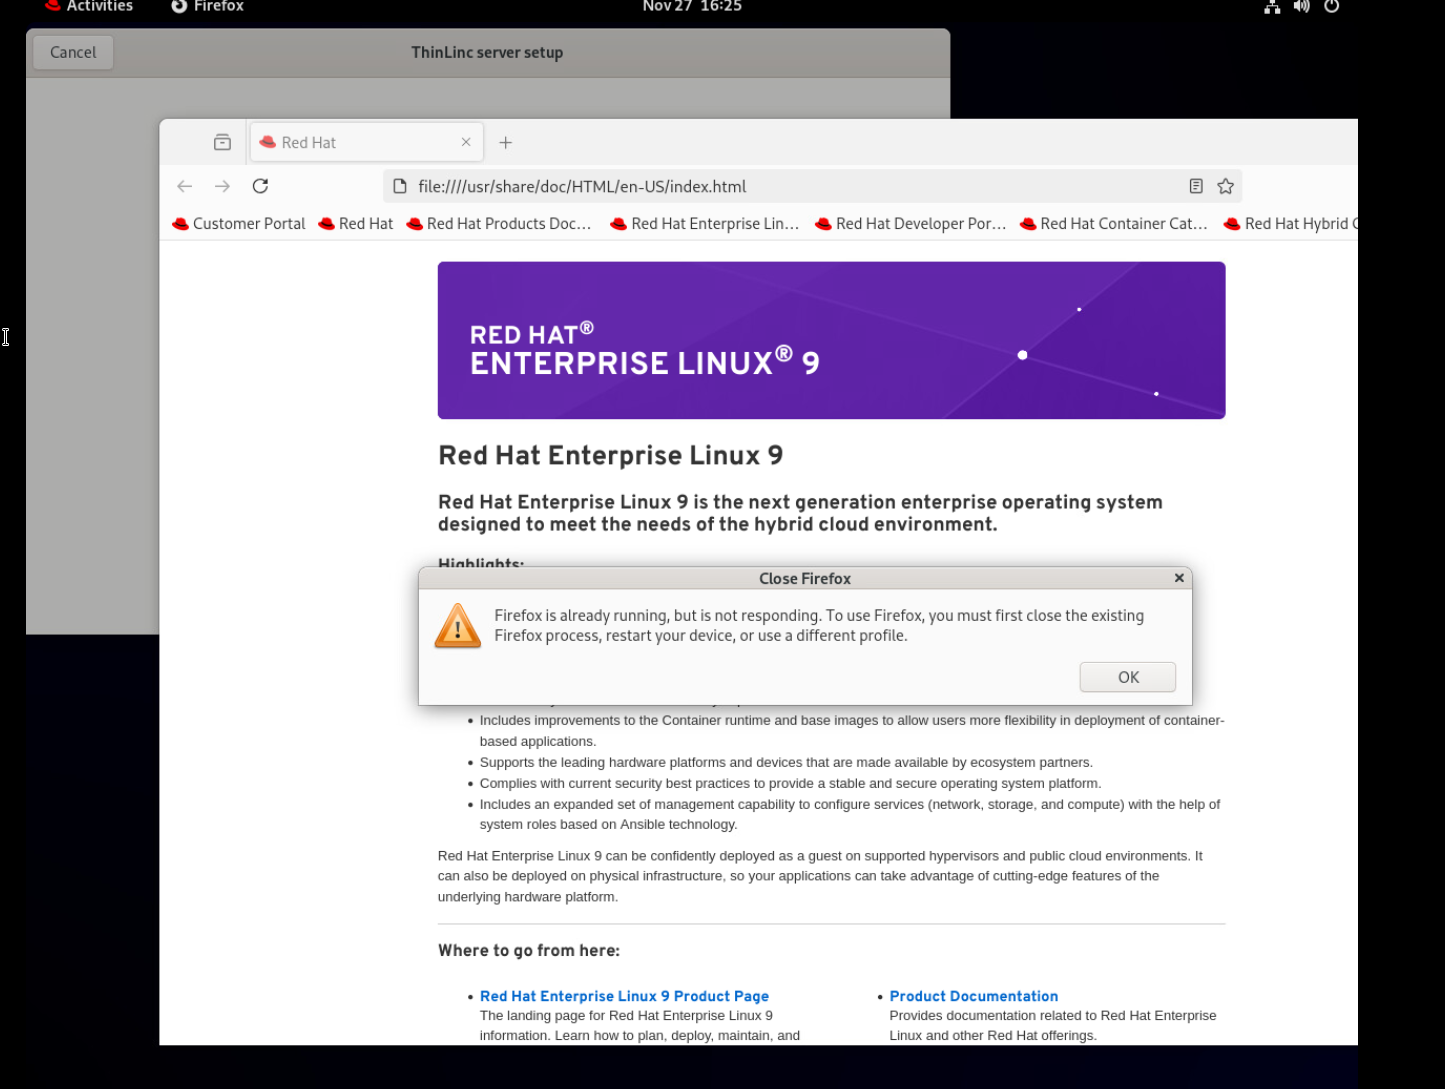
Task: Open the Red Hat Hybrid bookmark
Action: [1290, 224]
